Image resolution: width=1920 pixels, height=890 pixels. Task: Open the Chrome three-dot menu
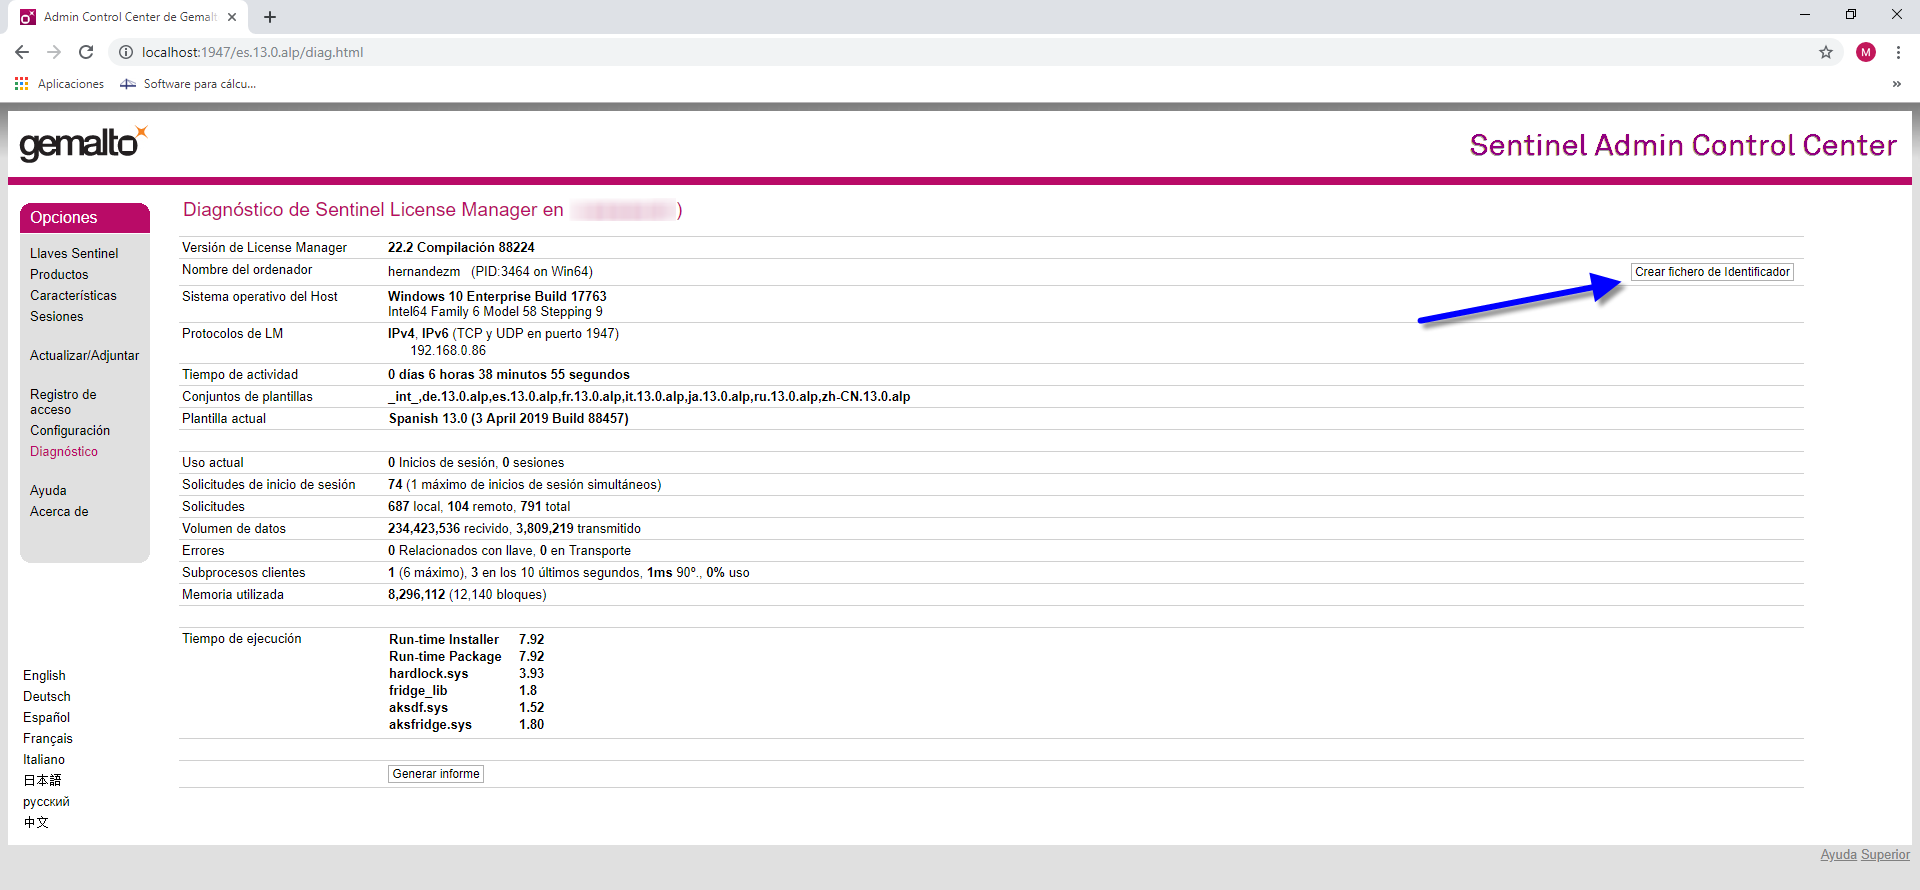pyautogui.click(x=1898, y=52)
